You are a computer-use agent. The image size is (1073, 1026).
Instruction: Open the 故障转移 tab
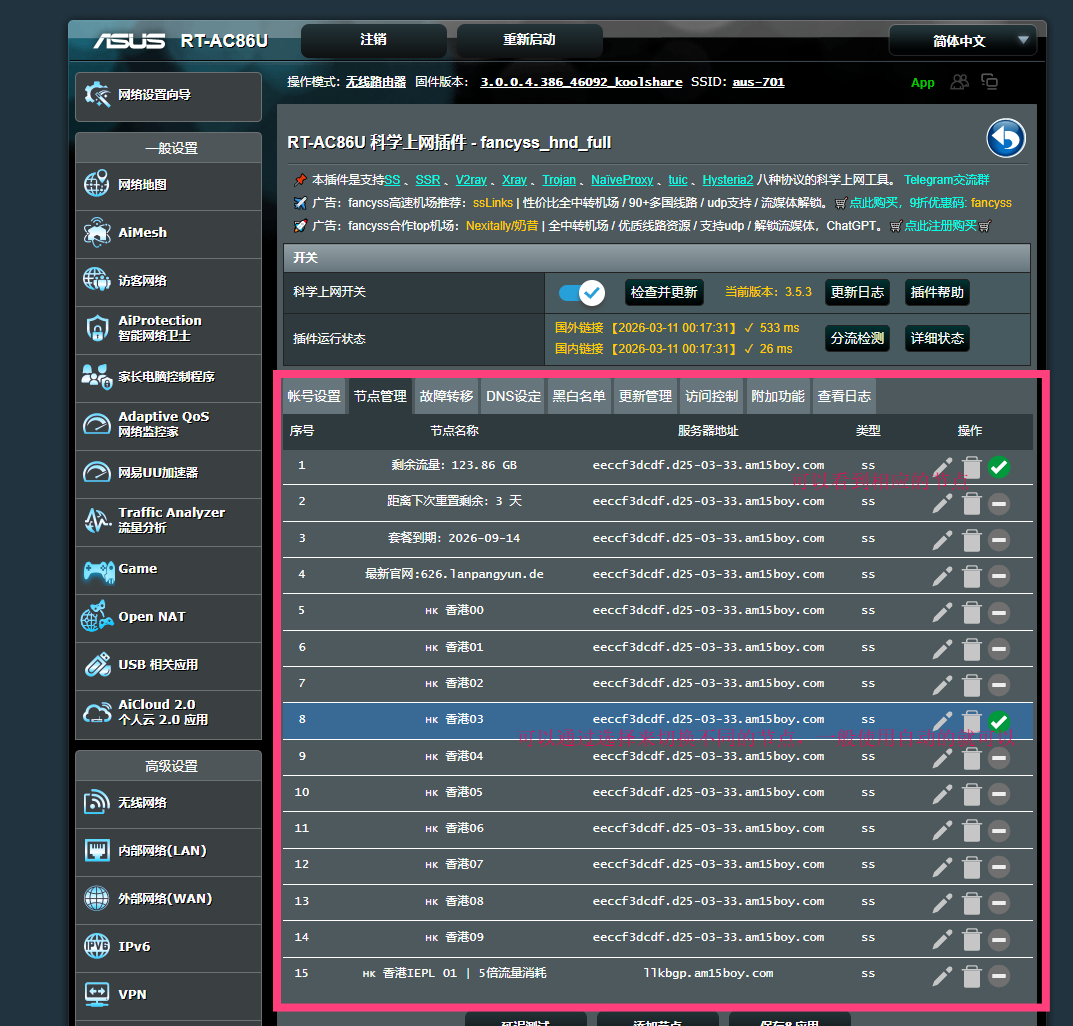pos(446,396)
